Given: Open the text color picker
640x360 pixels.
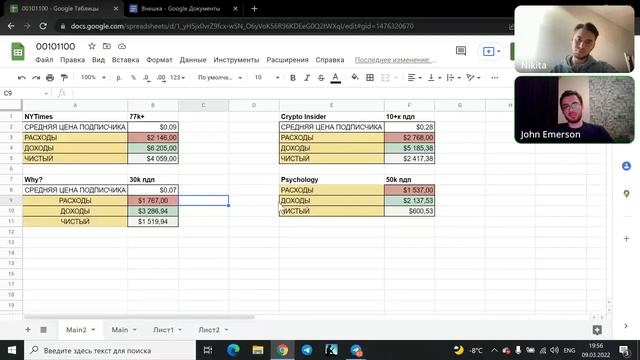Looking at the screenshot, I should 336,78.
